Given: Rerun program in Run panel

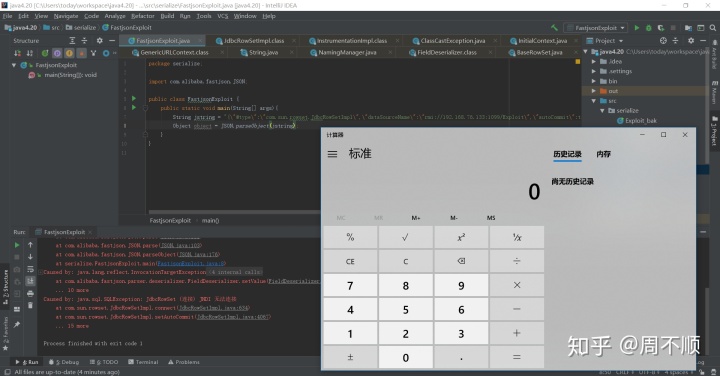Looking at the screenshot, I should click(x=17, y=245).
